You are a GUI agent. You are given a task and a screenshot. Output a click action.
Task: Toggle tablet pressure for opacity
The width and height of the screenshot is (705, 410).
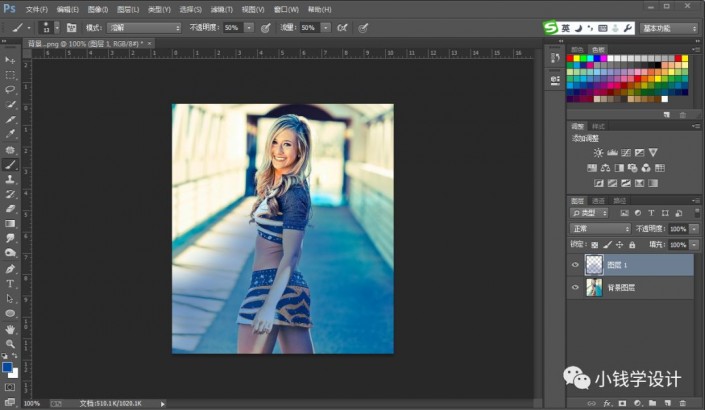click(x=266, y=28)
